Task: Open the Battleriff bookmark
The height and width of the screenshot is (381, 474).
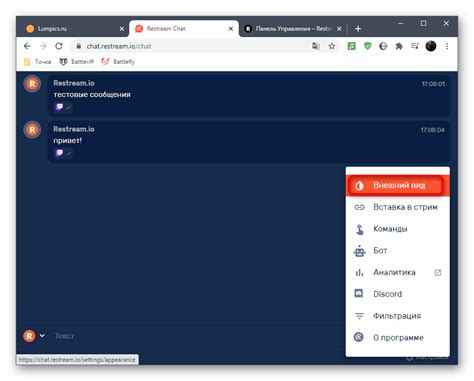Action: click(77, 62)
